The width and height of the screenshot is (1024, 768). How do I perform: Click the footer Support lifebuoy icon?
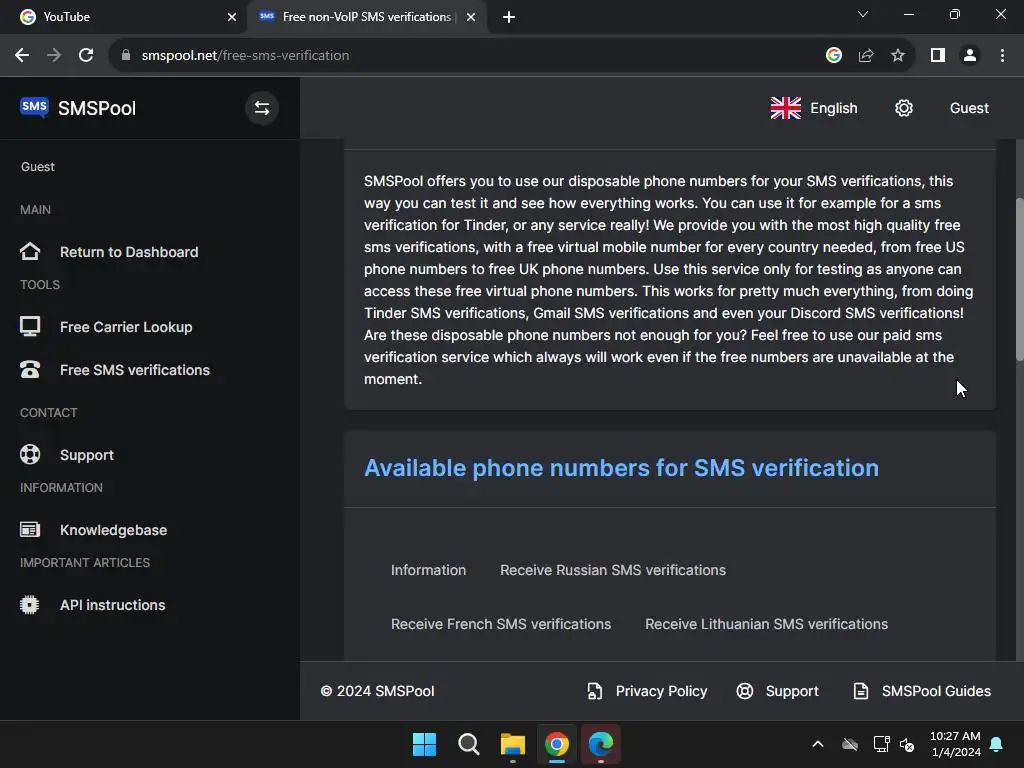(745, 691)
